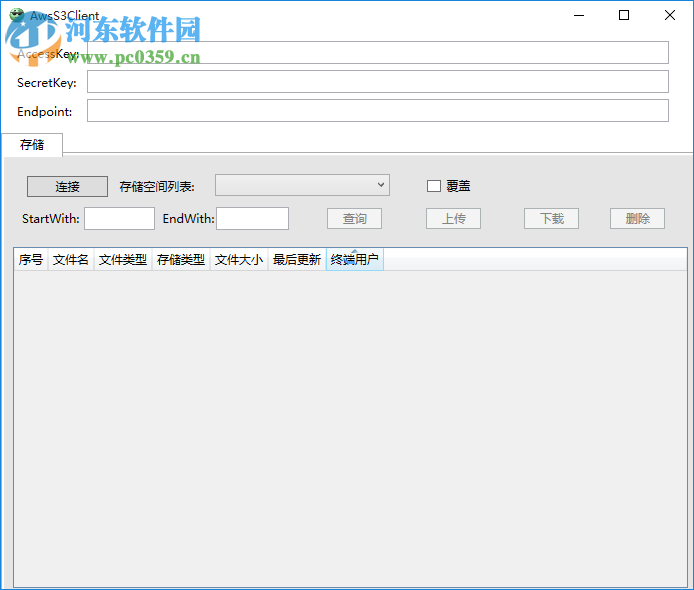The height and width of the screenshot is (590, 694).
Task: Click the 上传 upload button
Action: (453, 218)
